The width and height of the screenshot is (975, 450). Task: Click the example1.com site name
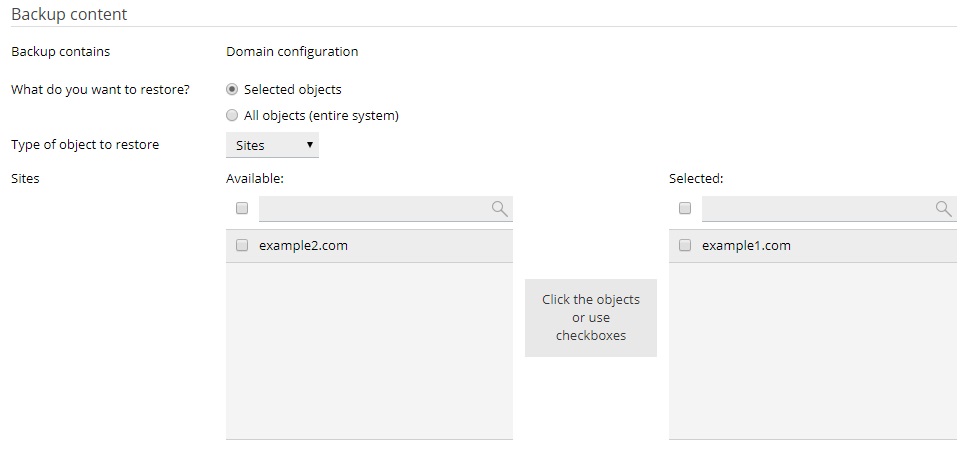pyautogui.click(x=746, y=245)
